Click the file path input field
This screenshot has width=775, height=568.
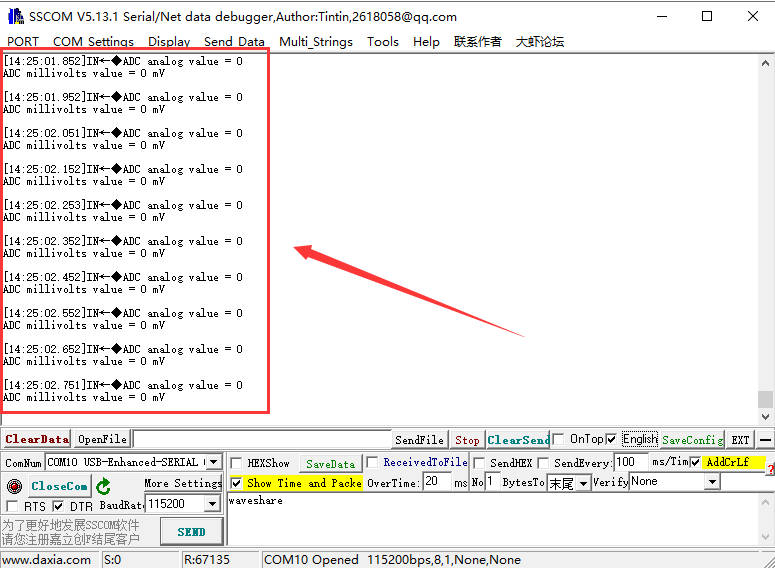tap(262, 439)
